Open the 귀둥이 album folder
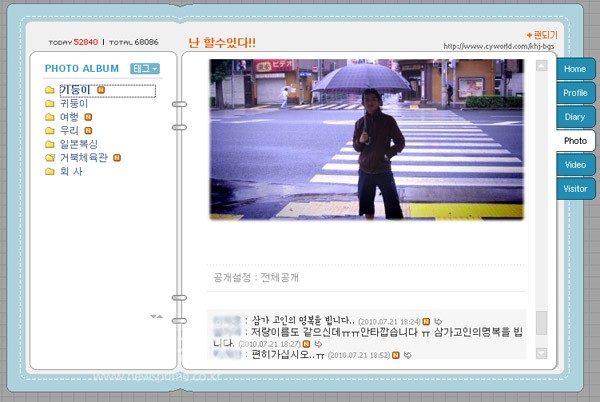This screenshot has width=600, height=402. pos(74,103)
